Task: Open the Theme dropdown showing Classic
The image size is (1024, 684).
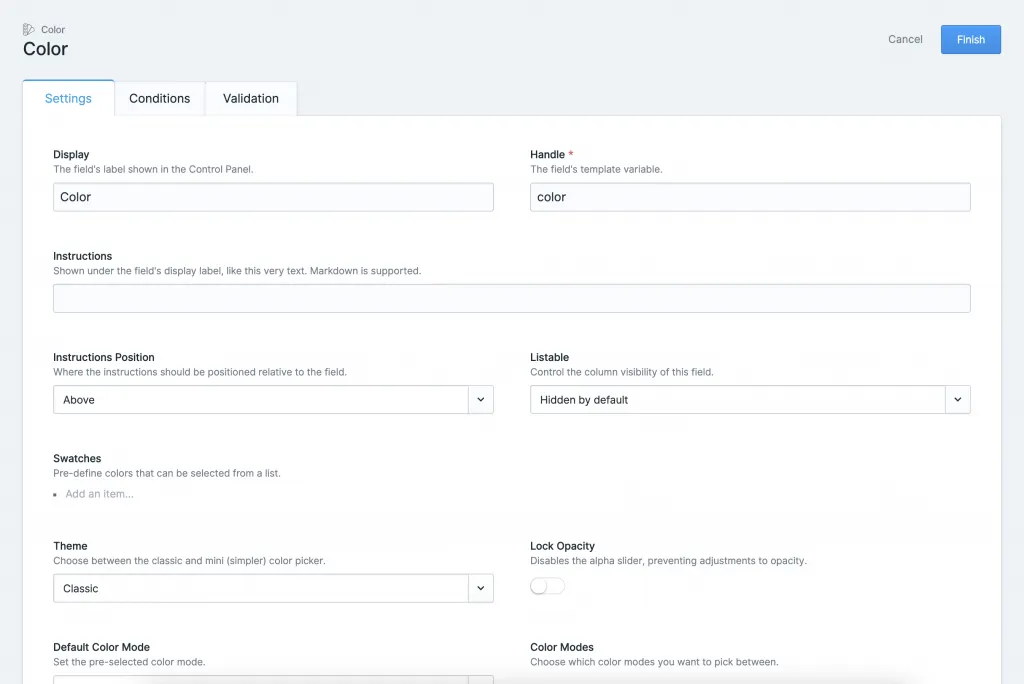Action: (273, 588)
